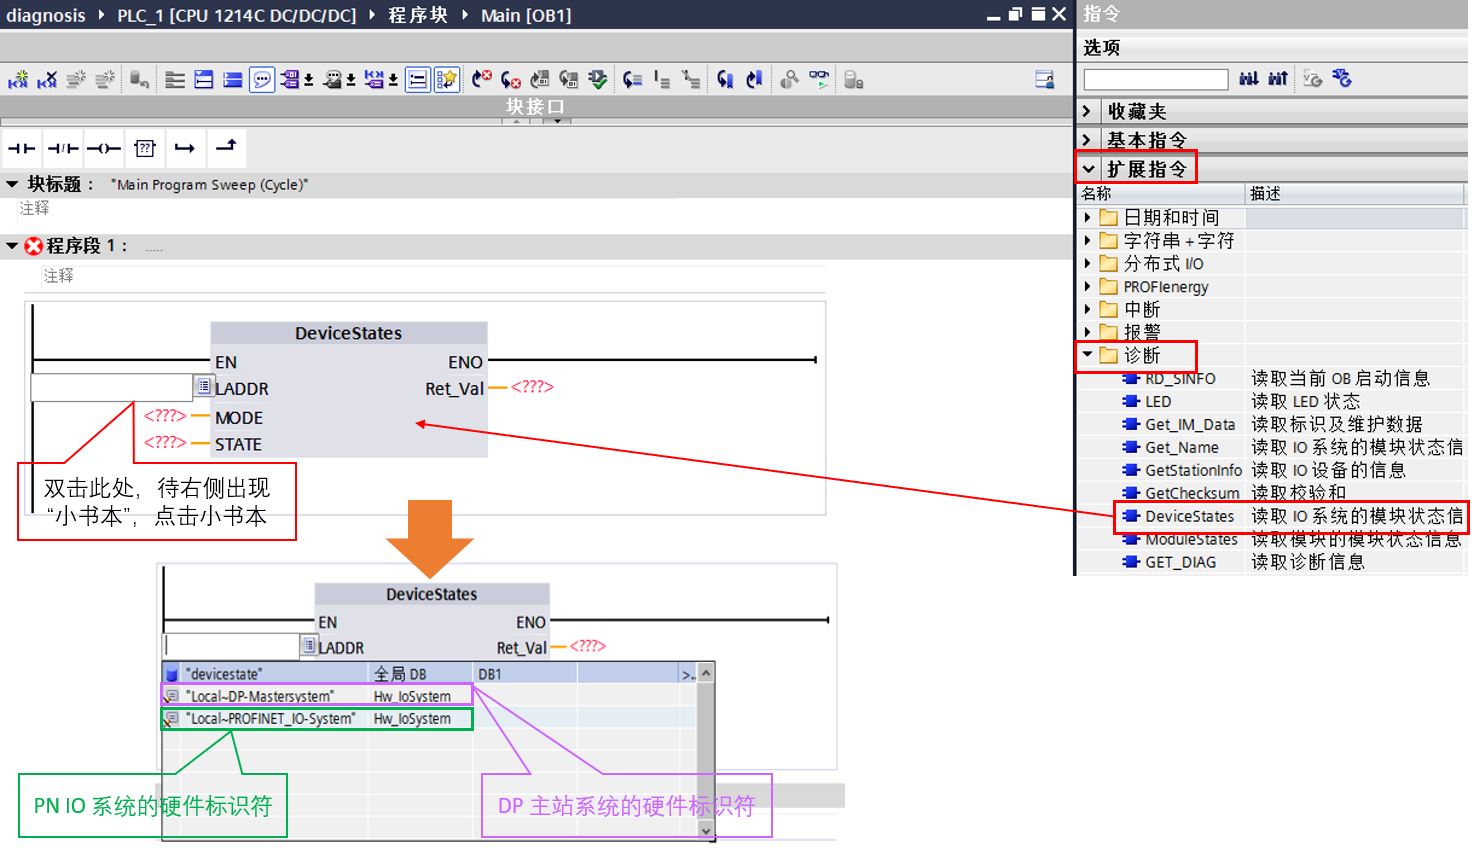Select DeviceStates instruction in the list
This screenshot has height=848, width=1472.
coord(1189,516)
